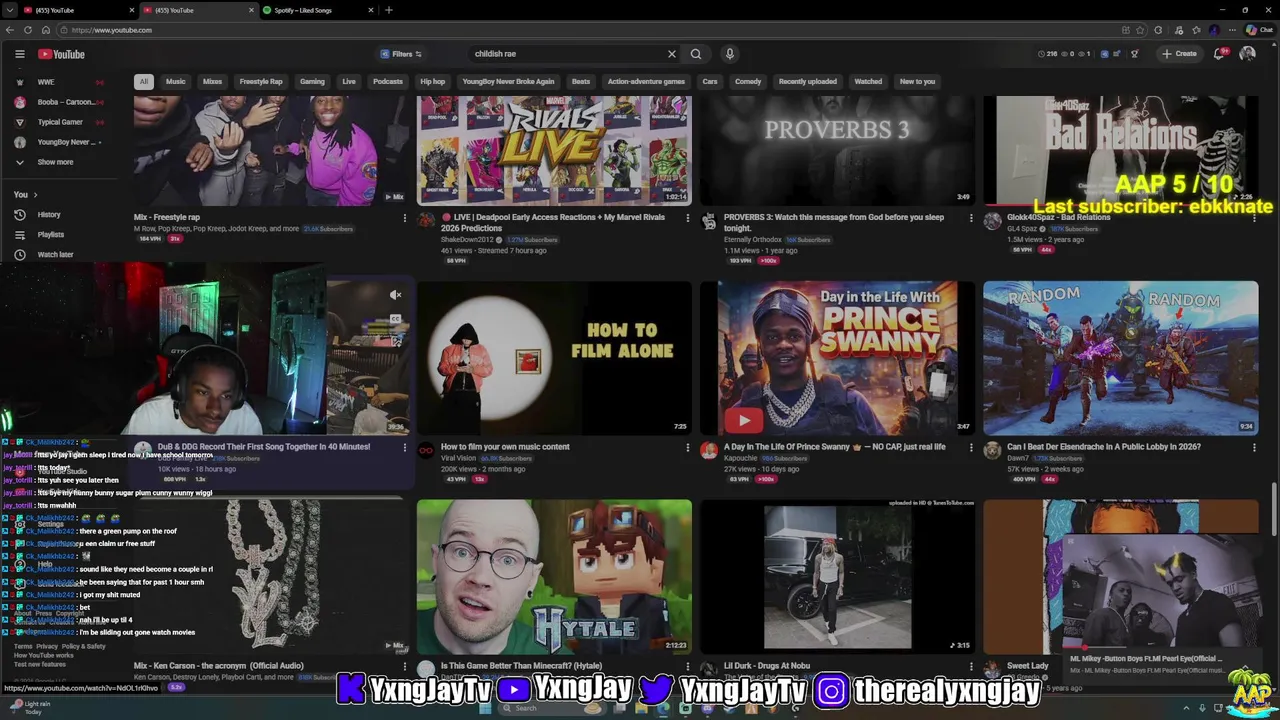The height and width of the screenshot is (720, 1280).
Task: Open the Copilot Chat button
Action: 1259,30
